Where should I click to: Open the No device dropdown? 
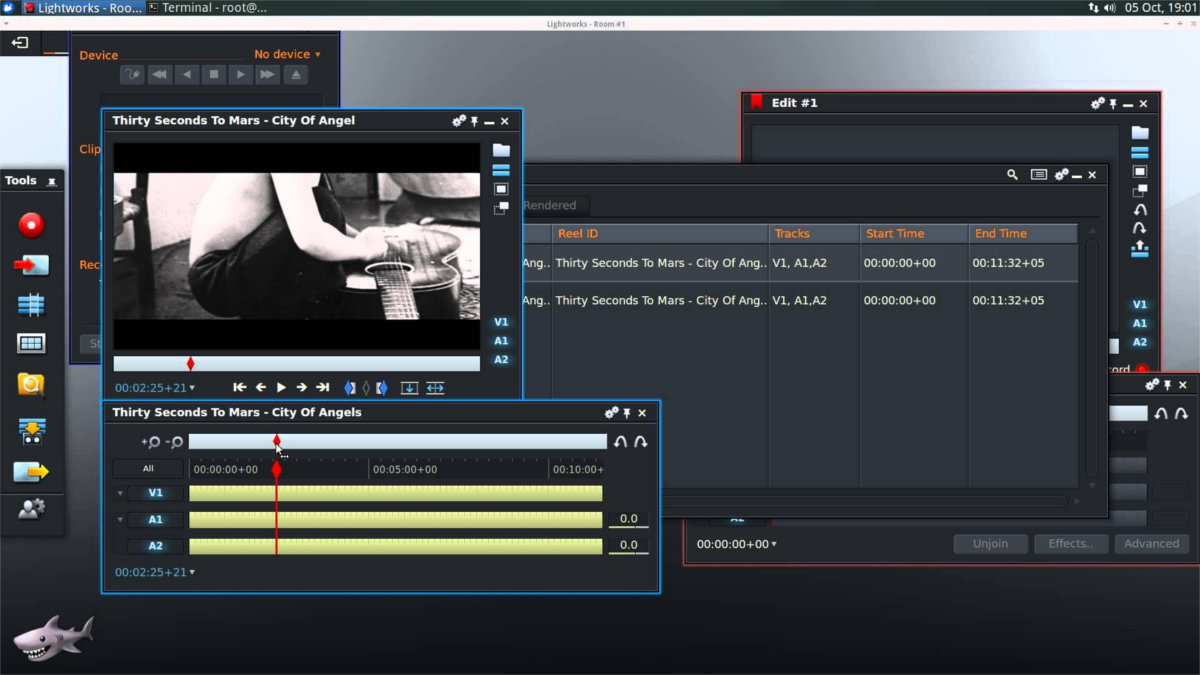[287, 55]
